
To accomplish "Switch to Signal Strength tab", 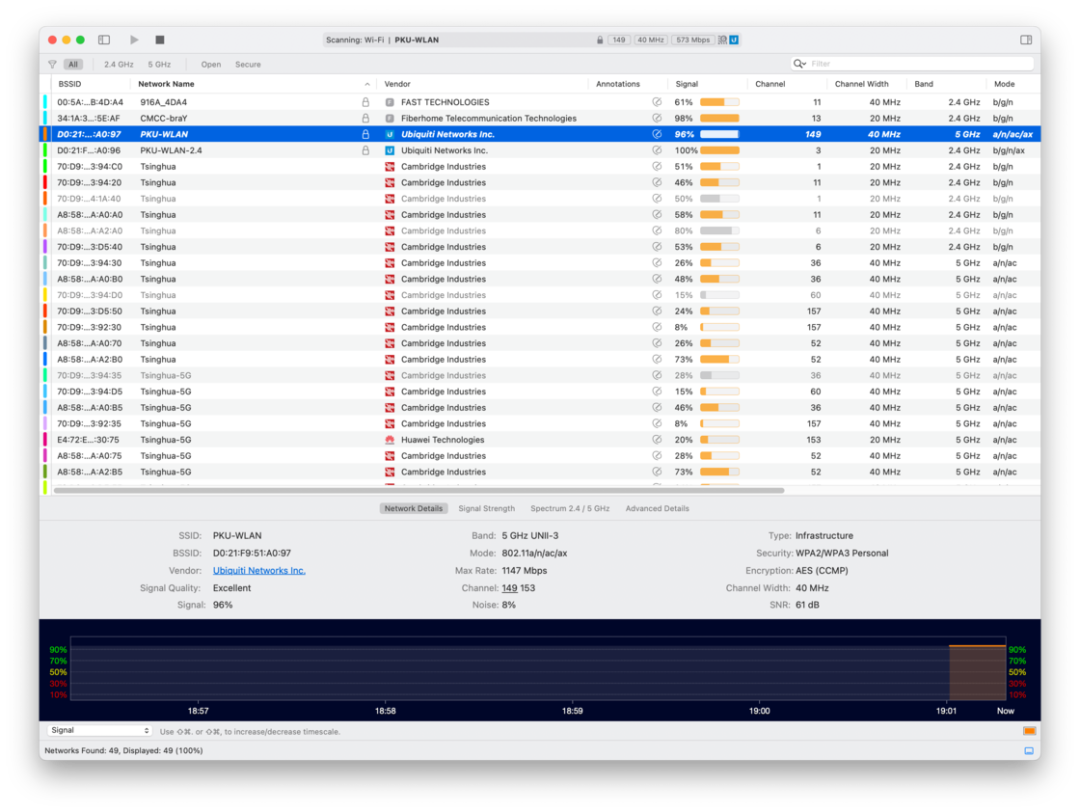I will [486, 508].
